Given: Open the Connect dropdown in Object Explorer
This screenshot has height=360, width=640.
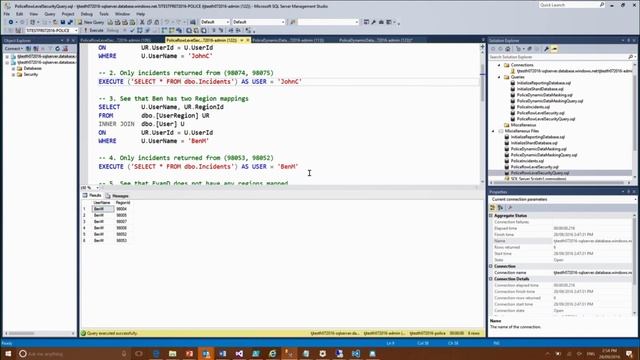Looking at the screenshot, I should click(x=13, y=49).
